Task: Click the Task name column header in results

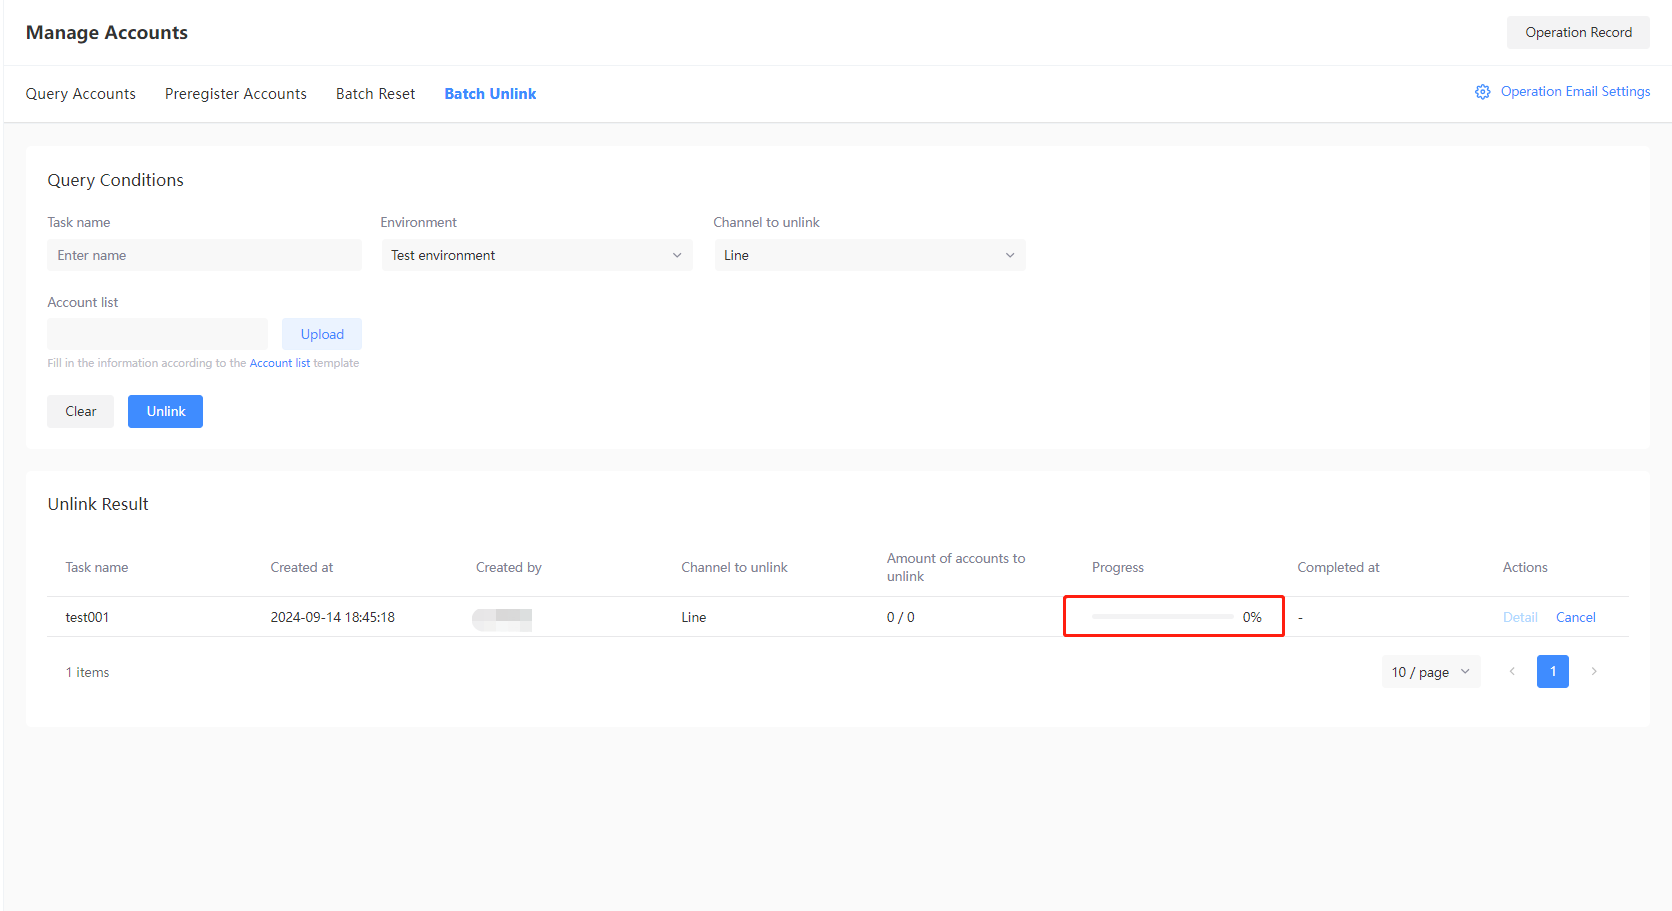Action: 97,567
